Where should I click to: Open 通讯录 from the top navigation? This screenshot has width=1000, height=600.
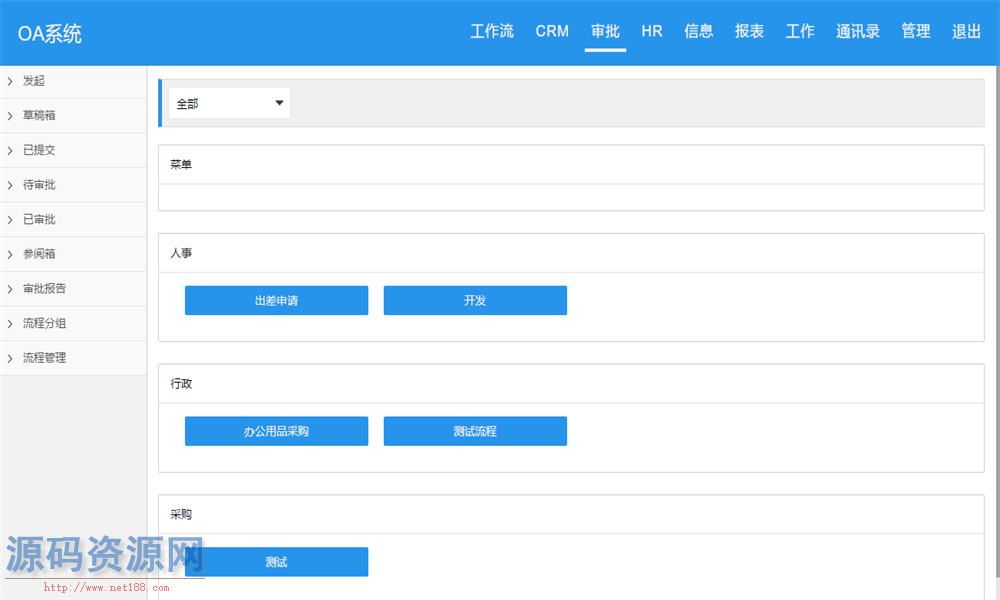(858, 31)
